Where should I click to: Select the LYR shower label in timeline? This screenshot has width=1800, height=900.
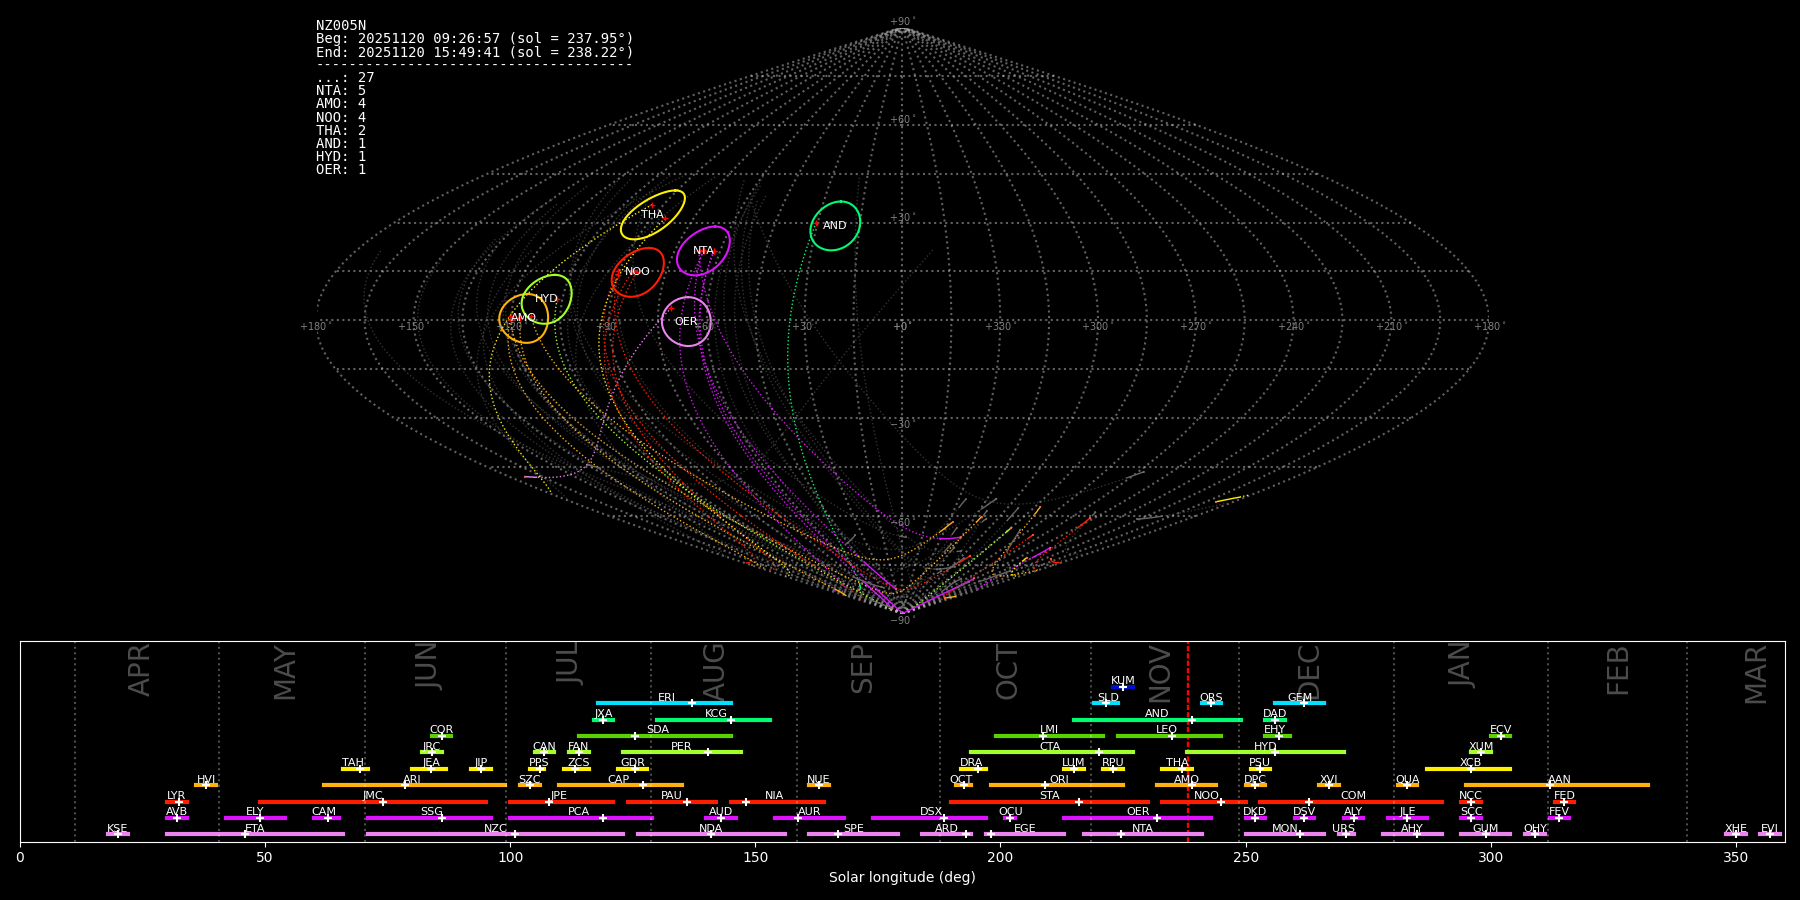coord(176,796)
